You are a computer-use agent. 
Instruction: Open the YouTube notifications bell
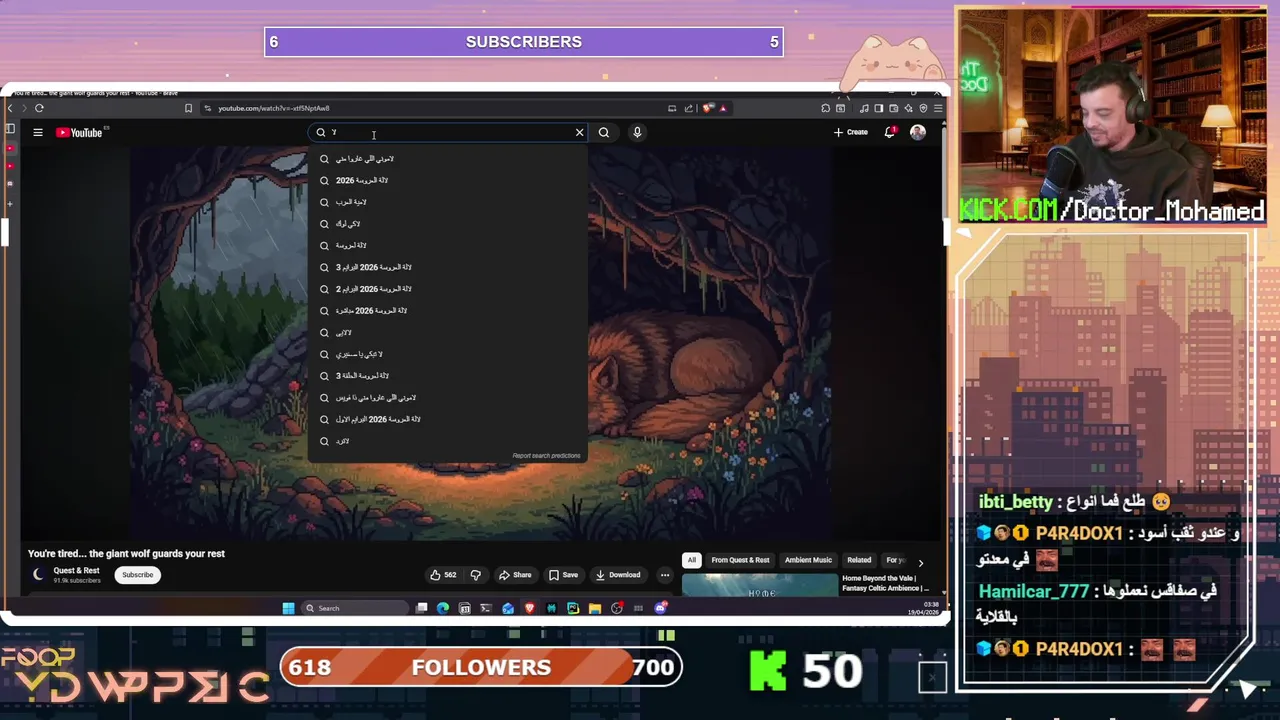889,132
